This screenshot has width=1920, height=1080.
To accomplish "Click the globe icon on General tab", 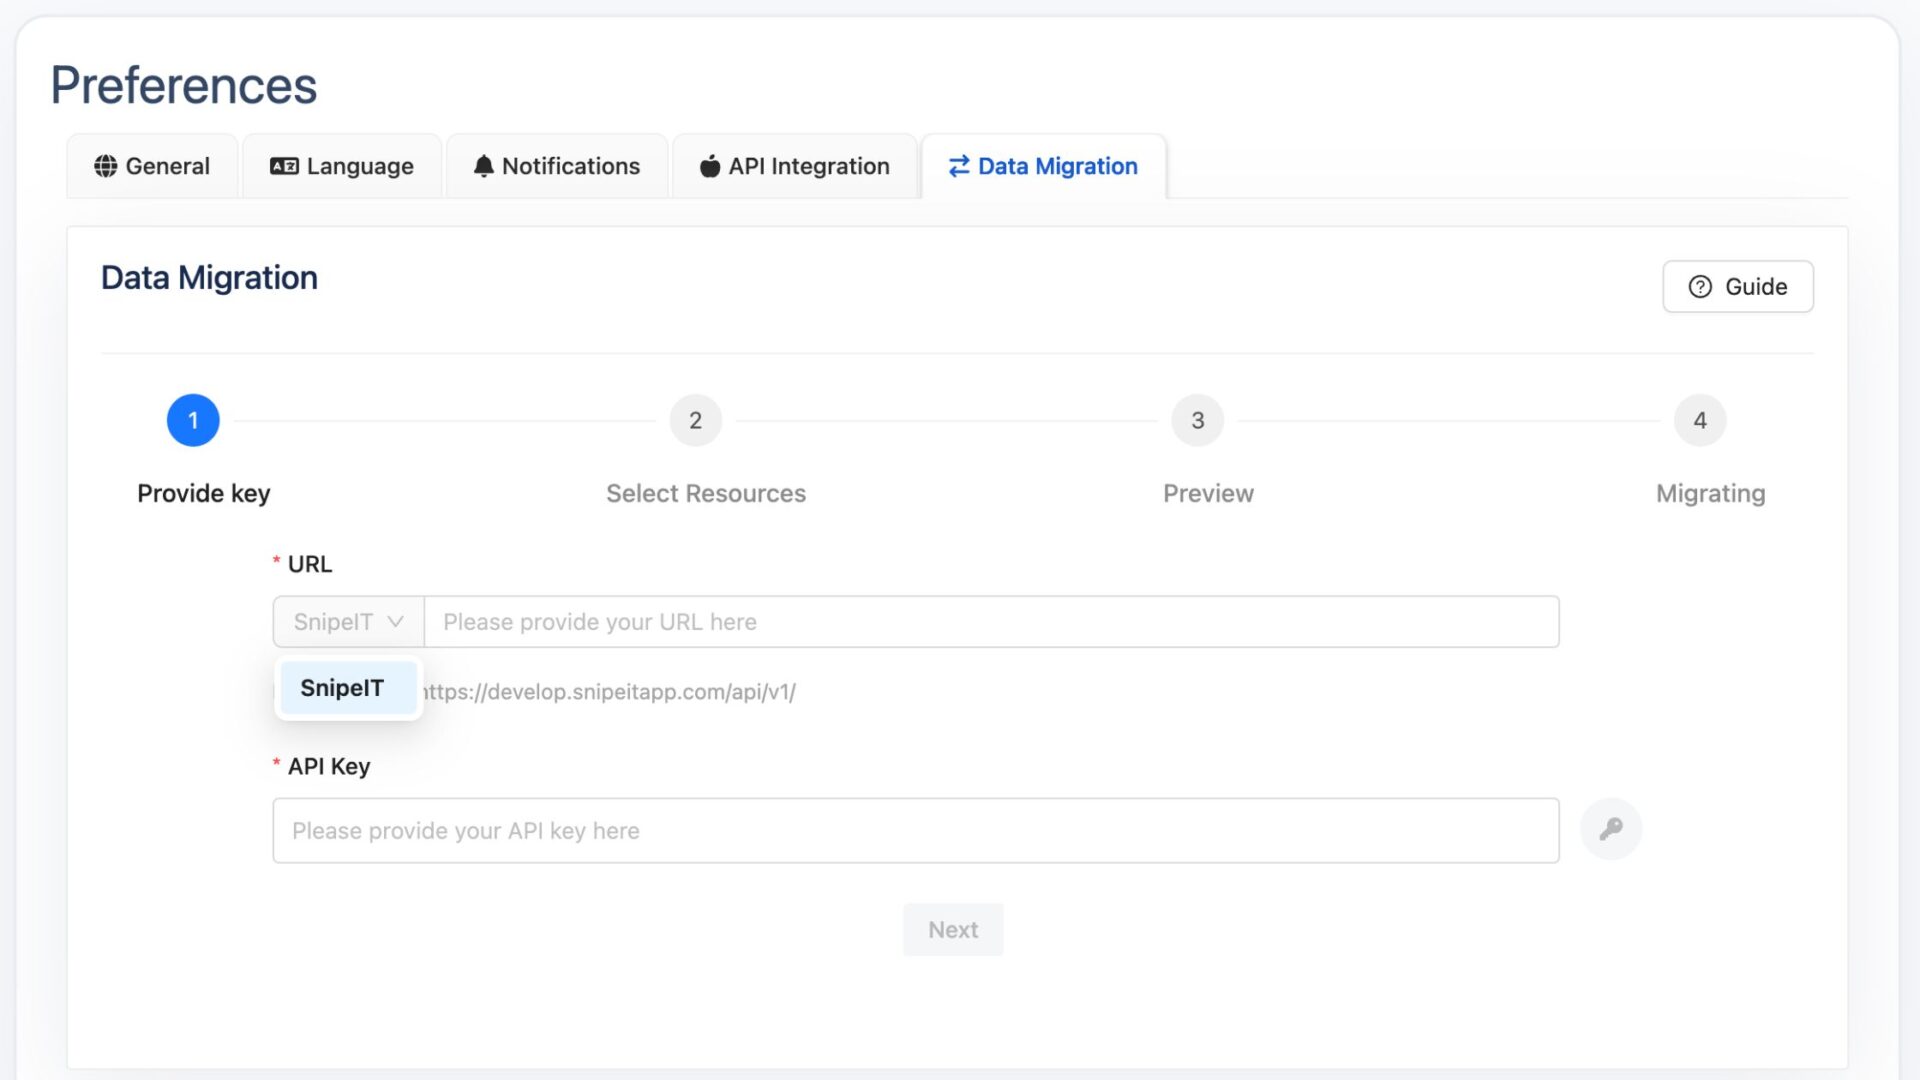I will coord(104,165).
